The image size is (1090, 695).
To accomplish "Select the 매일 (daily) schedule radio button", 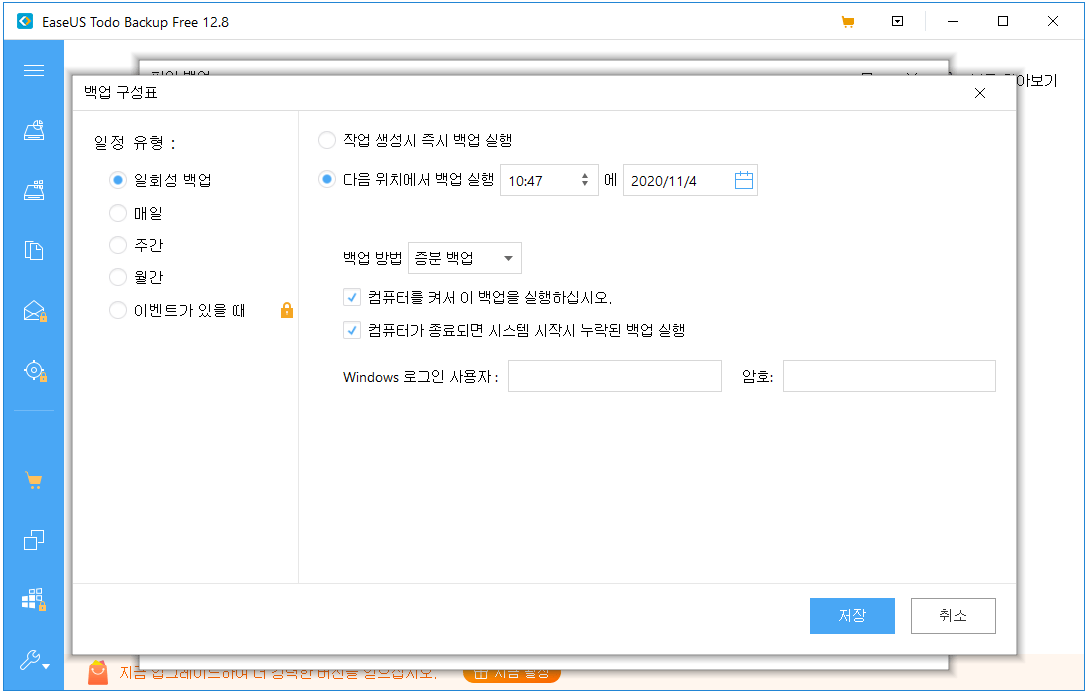I will [x=117, y=212].
